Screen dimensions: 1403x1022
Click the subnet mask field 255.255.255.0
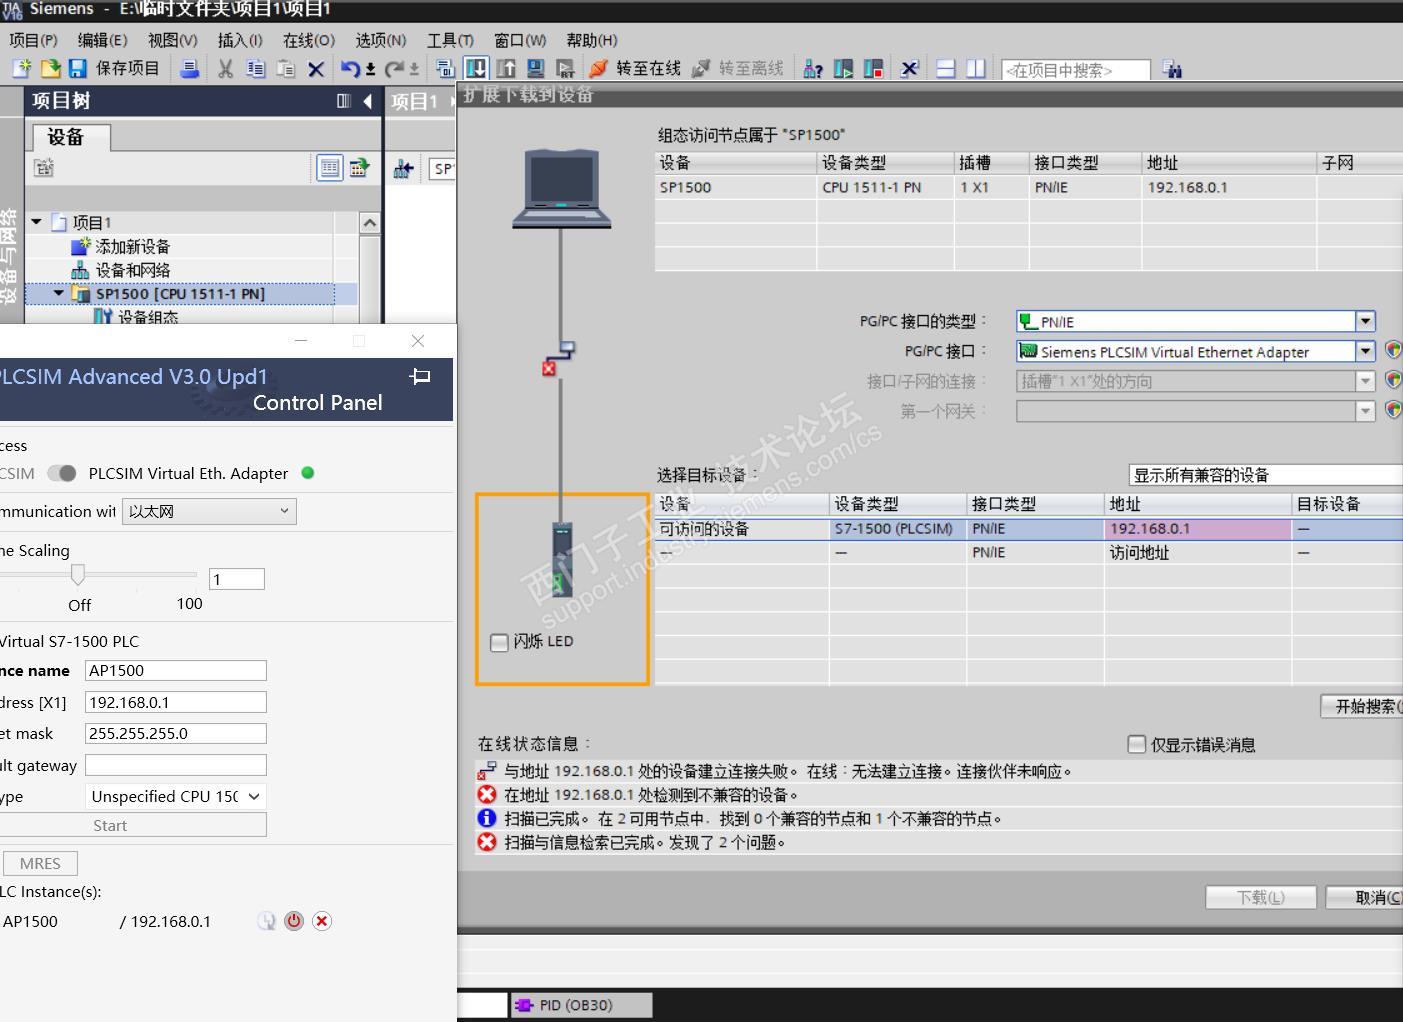pos(176,733)
